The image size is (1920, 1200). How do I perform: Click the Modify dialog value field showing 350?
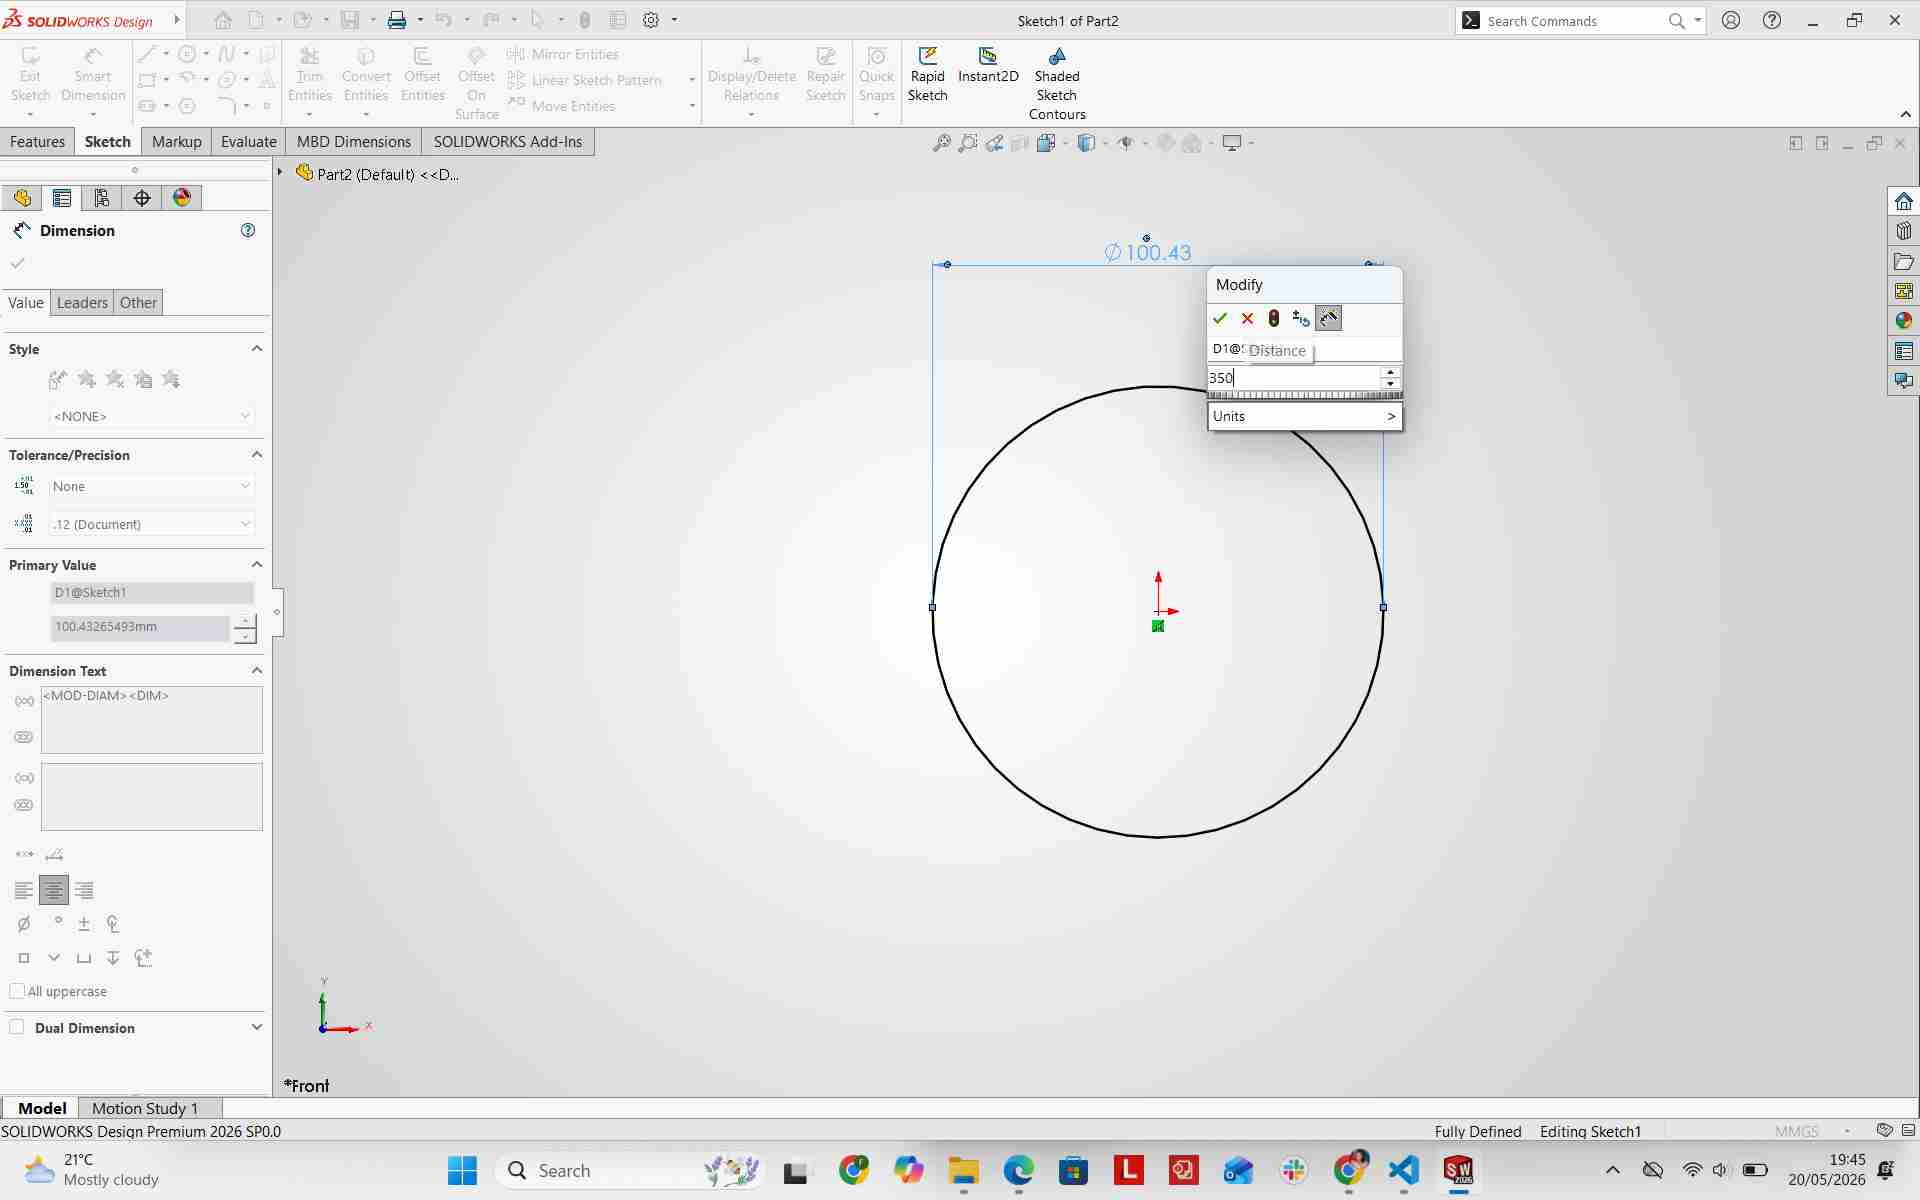[1294, 378]
